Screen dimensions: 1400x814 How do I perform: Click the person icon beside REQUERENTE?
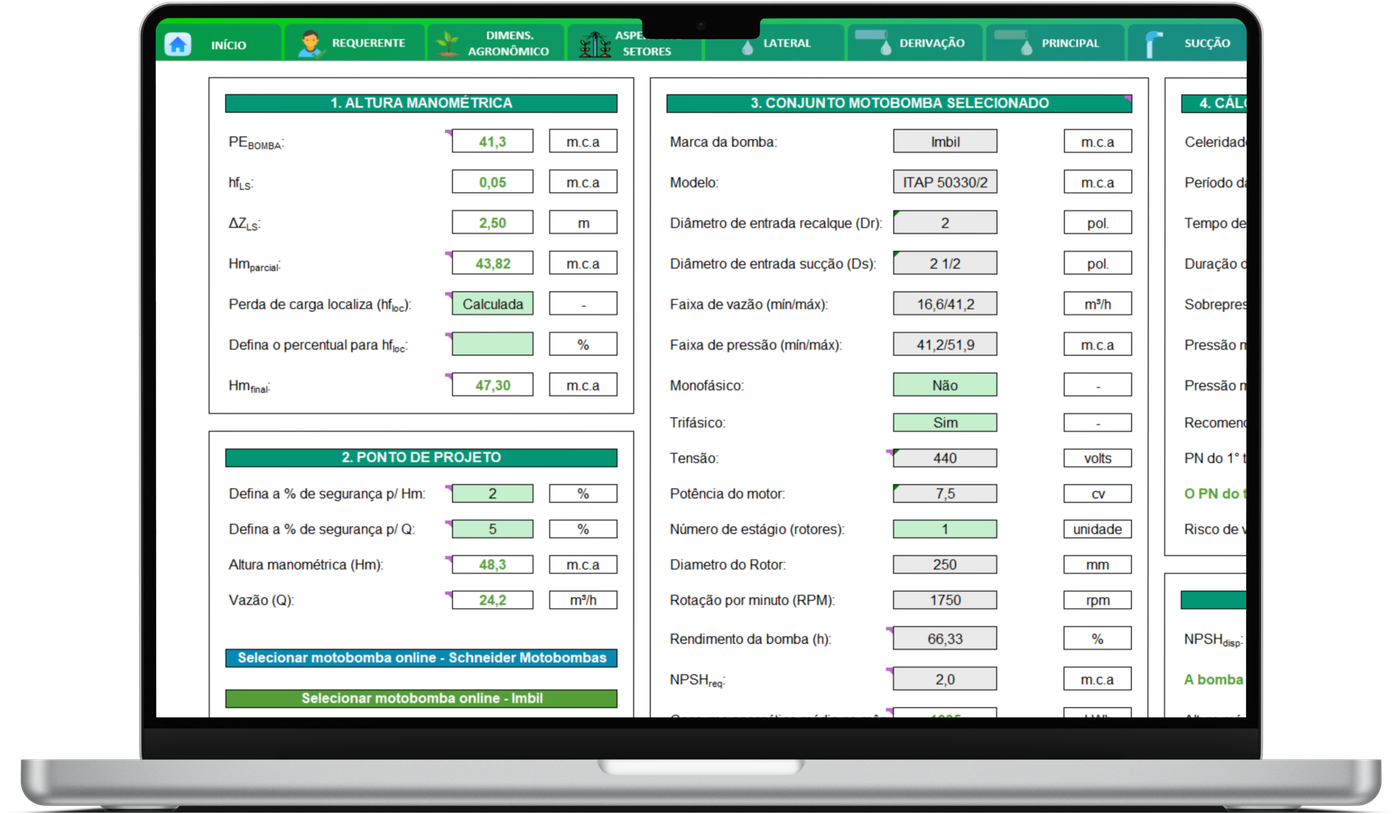coord(311,44)
